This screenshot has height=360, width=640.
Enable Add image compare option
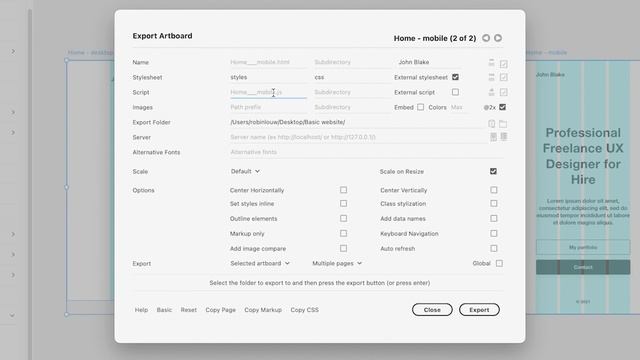(343, 248)
